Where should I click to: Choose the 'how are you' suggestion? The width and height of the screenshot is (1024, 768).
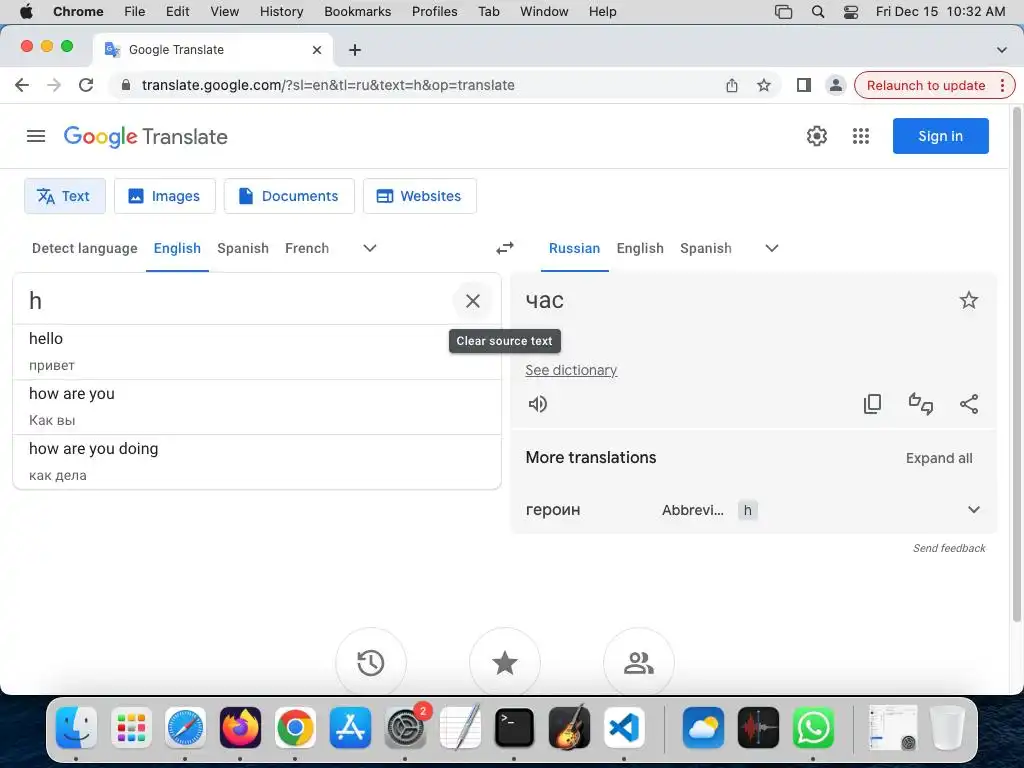(x=257, y=407)
